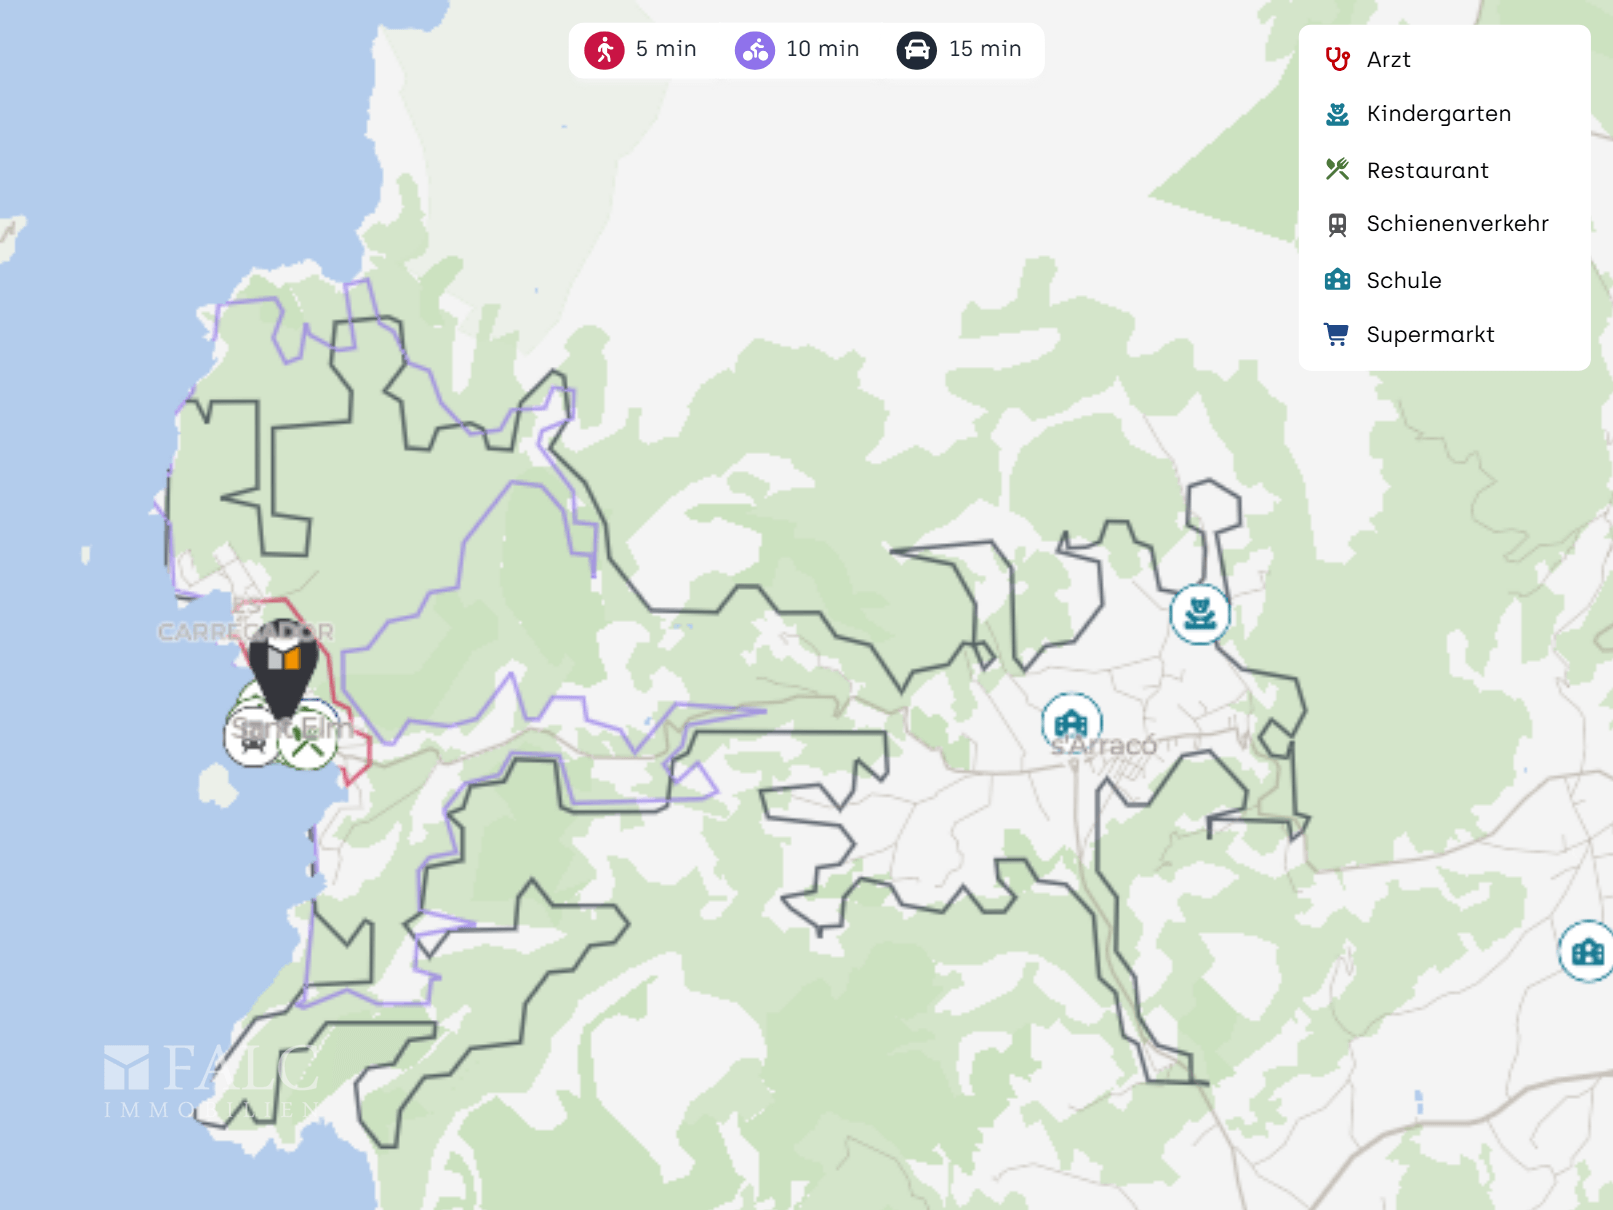Toggle the Schienenverkehr category label
Screen dimensions: 1613x1210
[x=1457, y=224]
